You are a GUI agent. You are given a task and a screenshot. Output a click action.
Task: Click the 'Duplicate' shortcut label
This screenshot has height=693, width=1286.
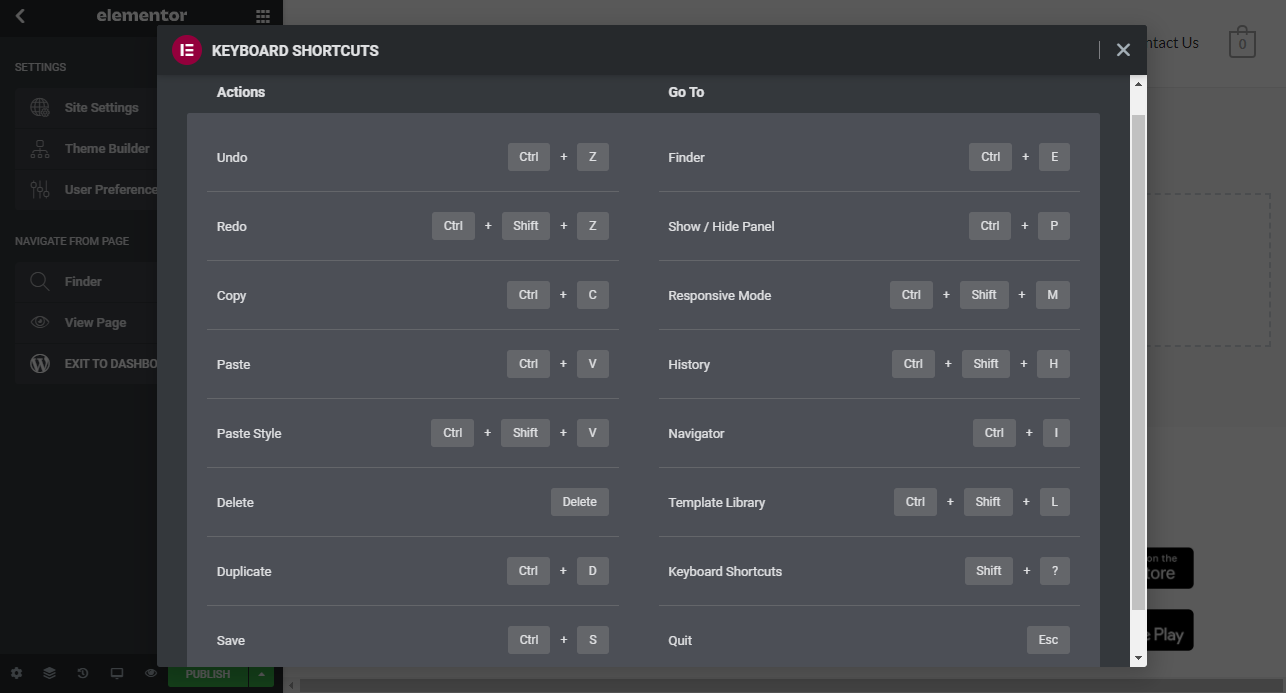(244, 571)
